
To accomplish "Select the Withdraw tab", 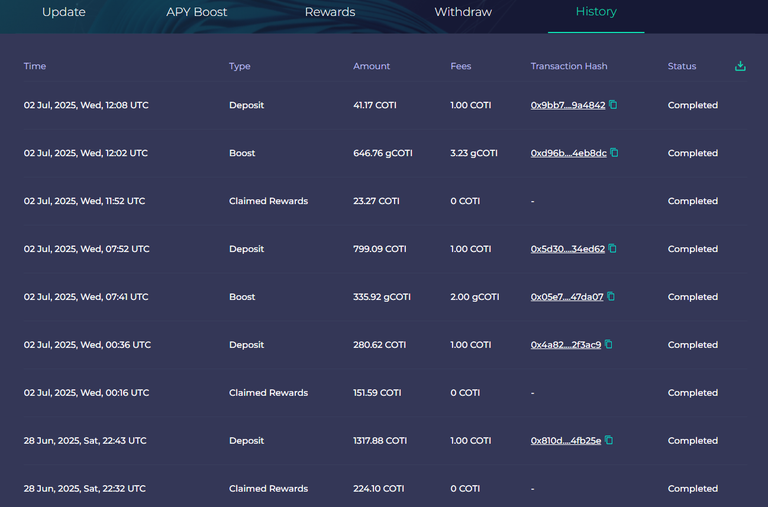I will tap(463, 12).
